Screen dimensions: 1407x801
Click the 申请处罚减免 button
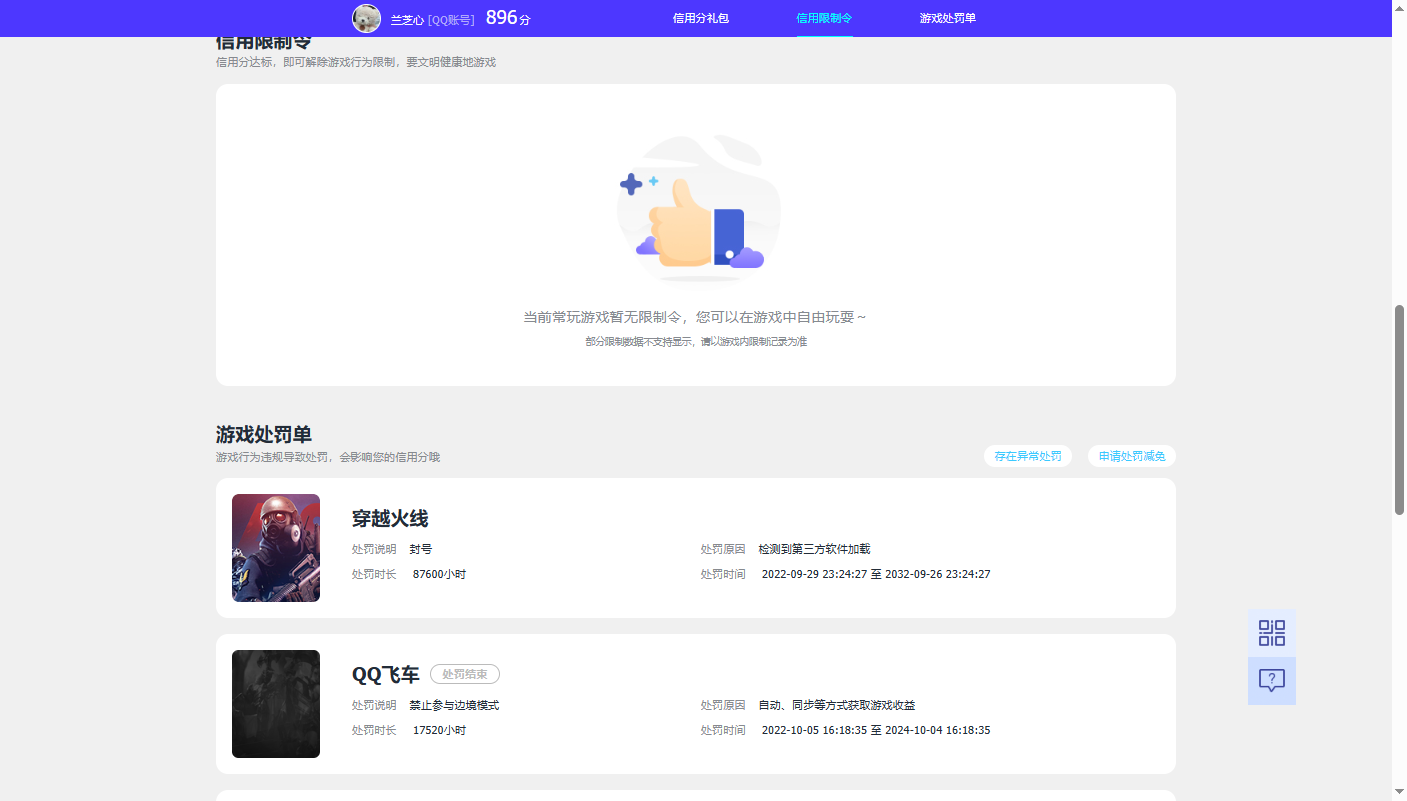1132,456
